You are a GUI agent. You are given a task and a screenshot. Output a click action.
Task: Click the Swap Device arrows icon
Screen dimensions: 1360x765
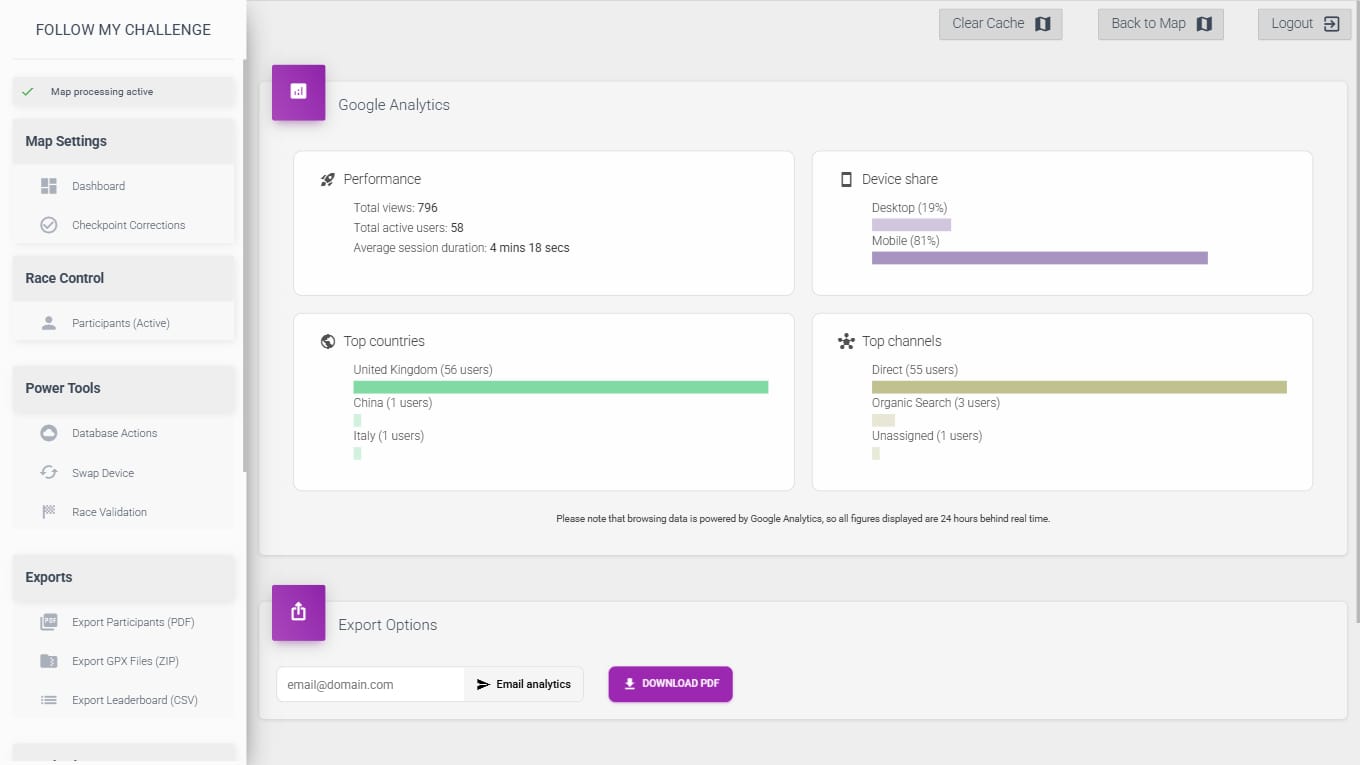pyautogui.click(x=48, y=473)
